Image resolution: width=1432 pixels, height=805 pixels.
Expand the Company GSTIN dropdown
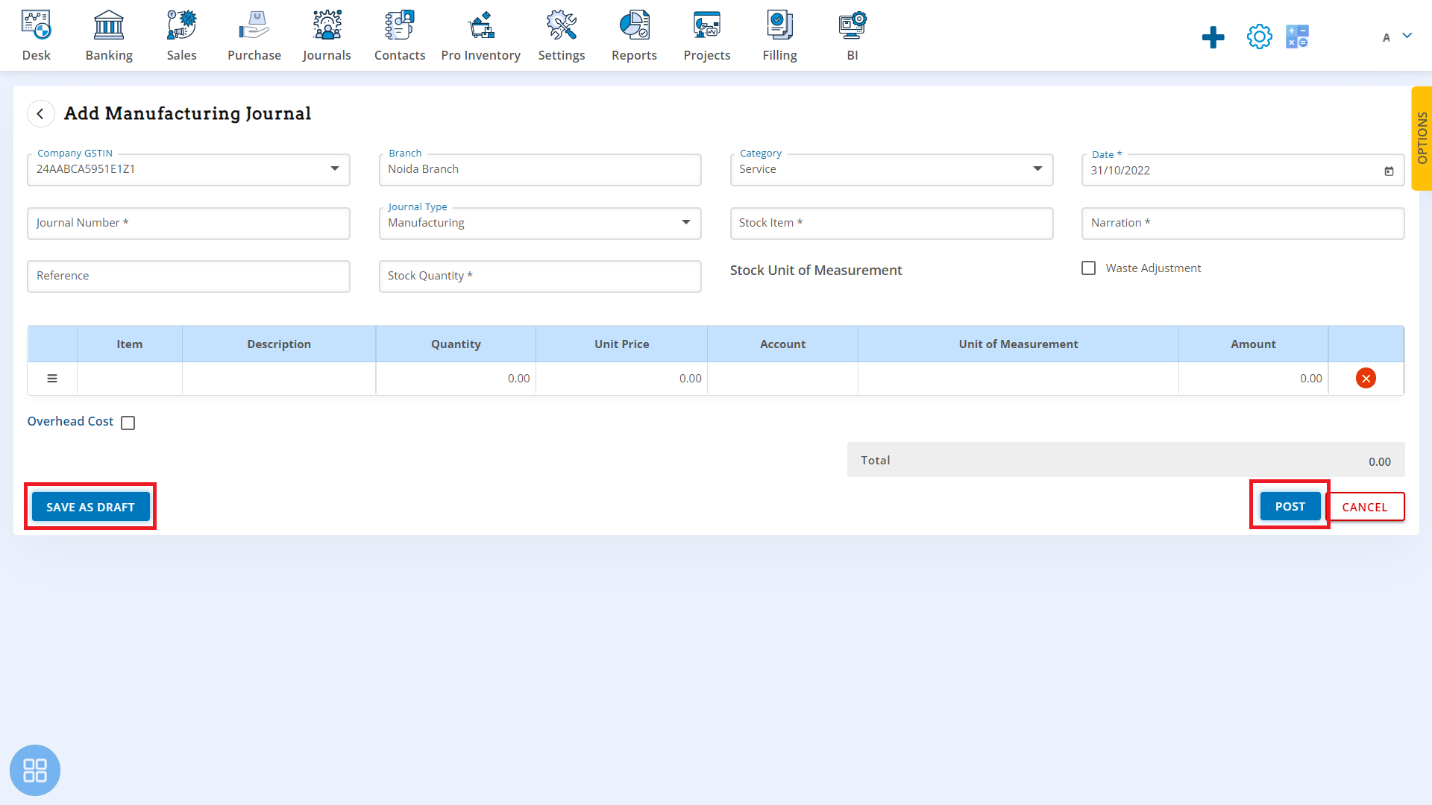coord(335,169)
